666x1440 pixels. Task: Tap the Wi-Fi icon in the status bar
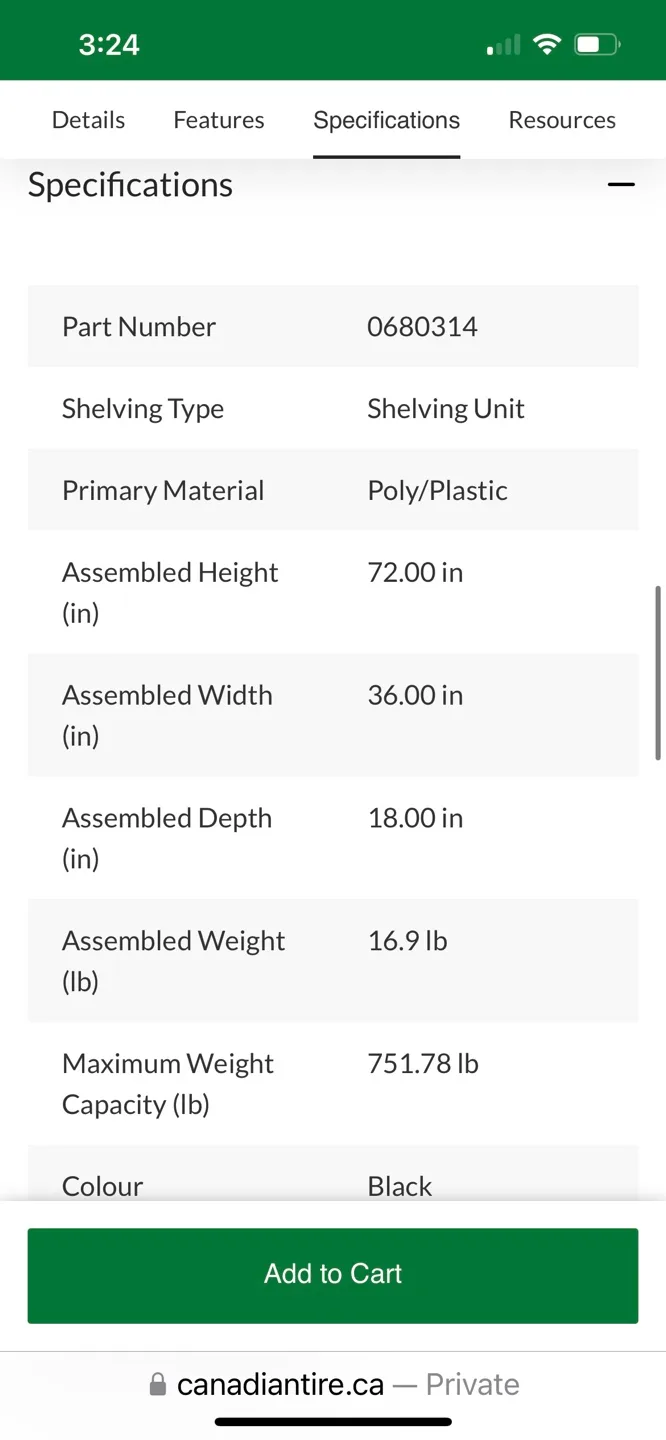(547, 43)
